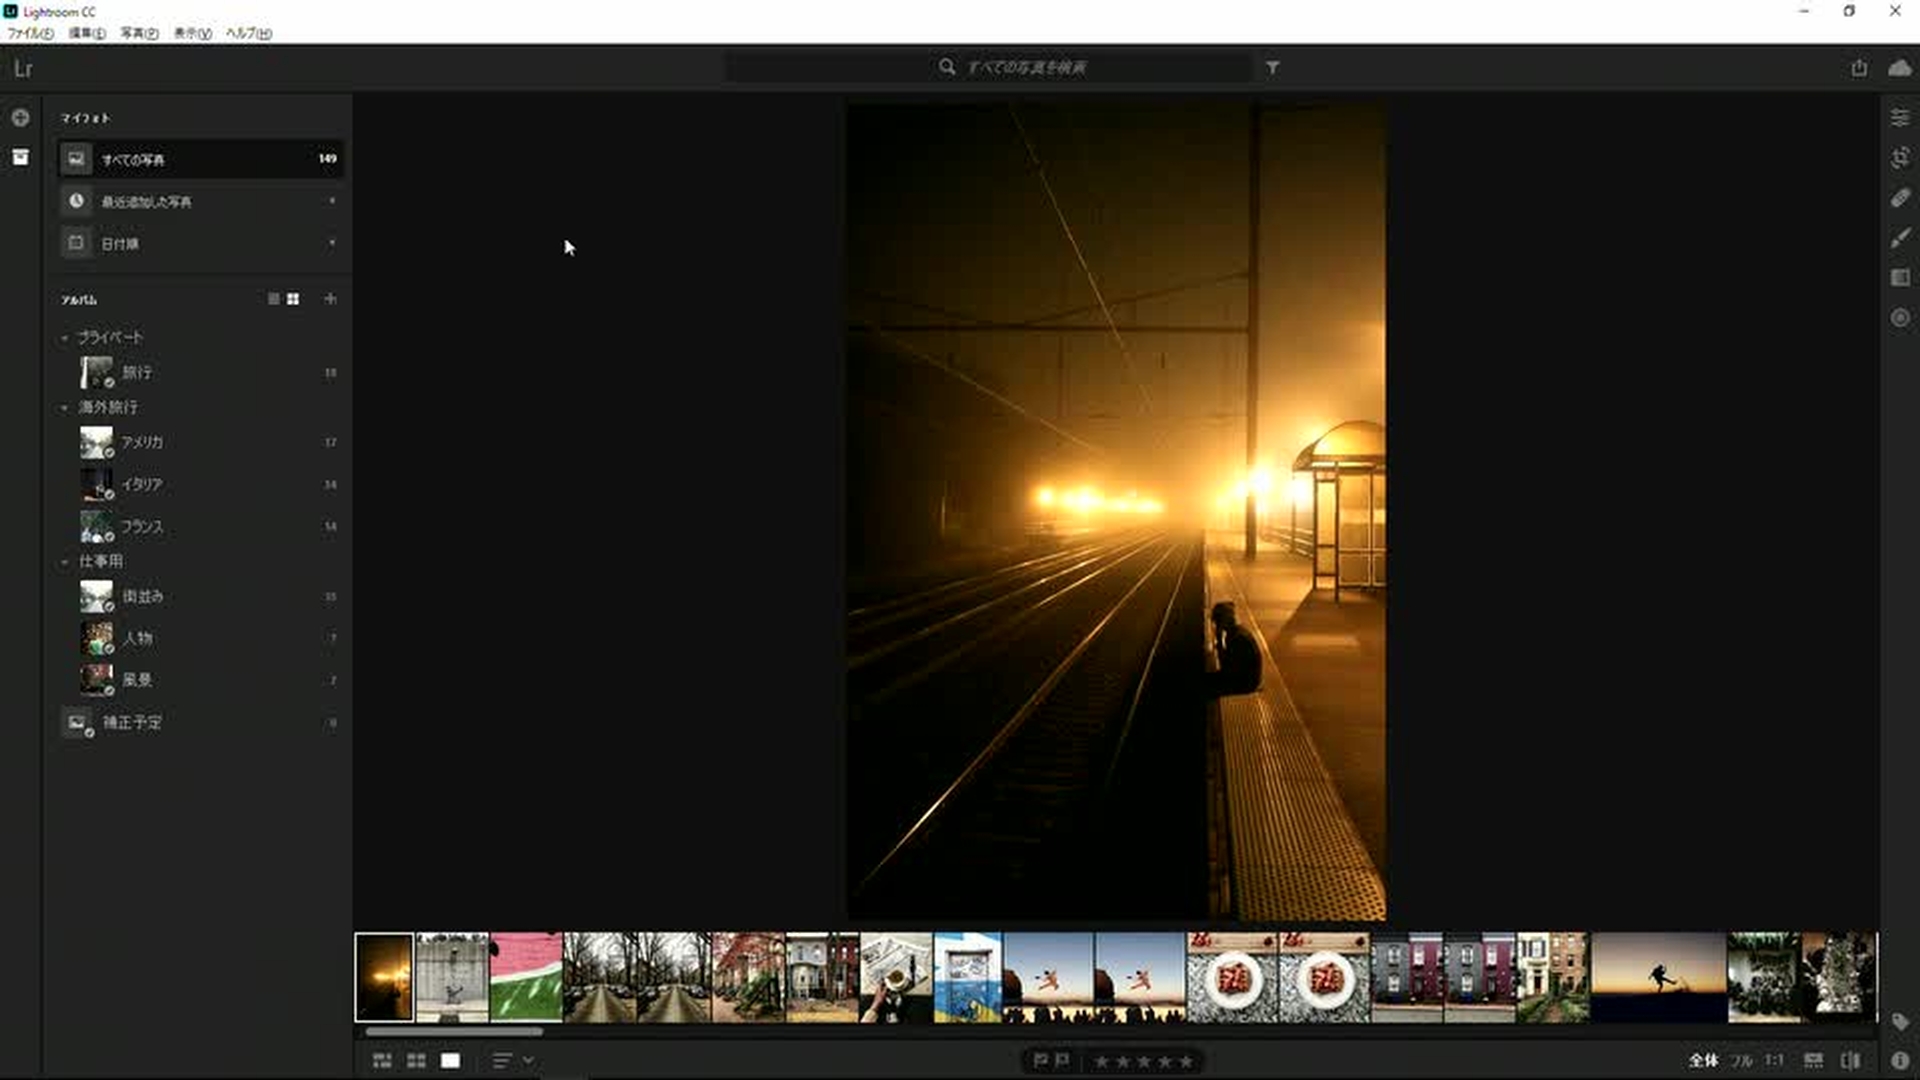Image resolution: width=1920 pixels, height=1080 pixels.
Task: Open cloud sync status icon
Action: point(1899,68)
